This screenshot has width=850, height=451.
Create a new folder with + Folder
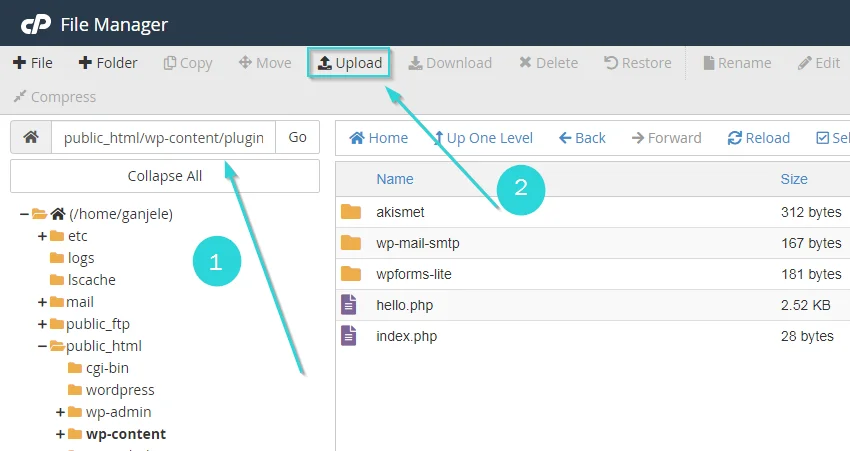pyautogui.click(x=108, y=63)
